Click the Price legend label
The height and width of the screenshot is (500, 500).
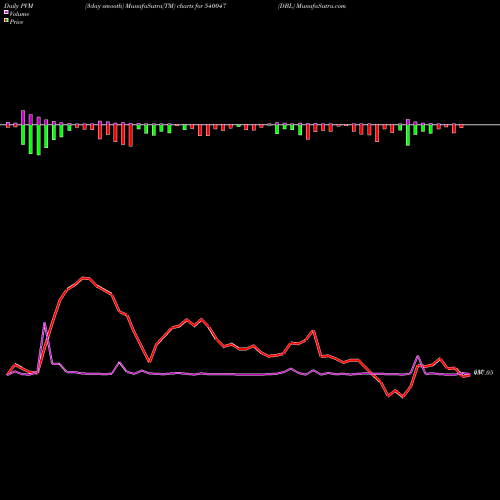[16, 22]
